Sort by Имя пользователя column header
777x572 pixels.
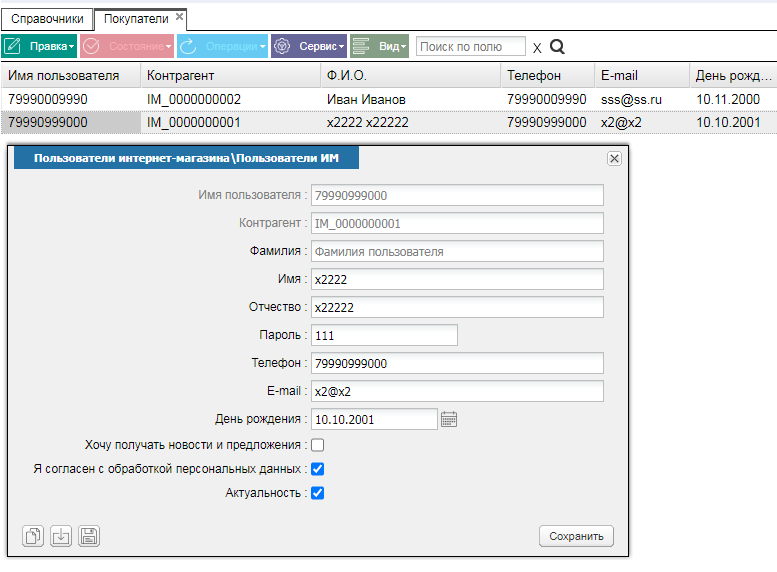71,75
